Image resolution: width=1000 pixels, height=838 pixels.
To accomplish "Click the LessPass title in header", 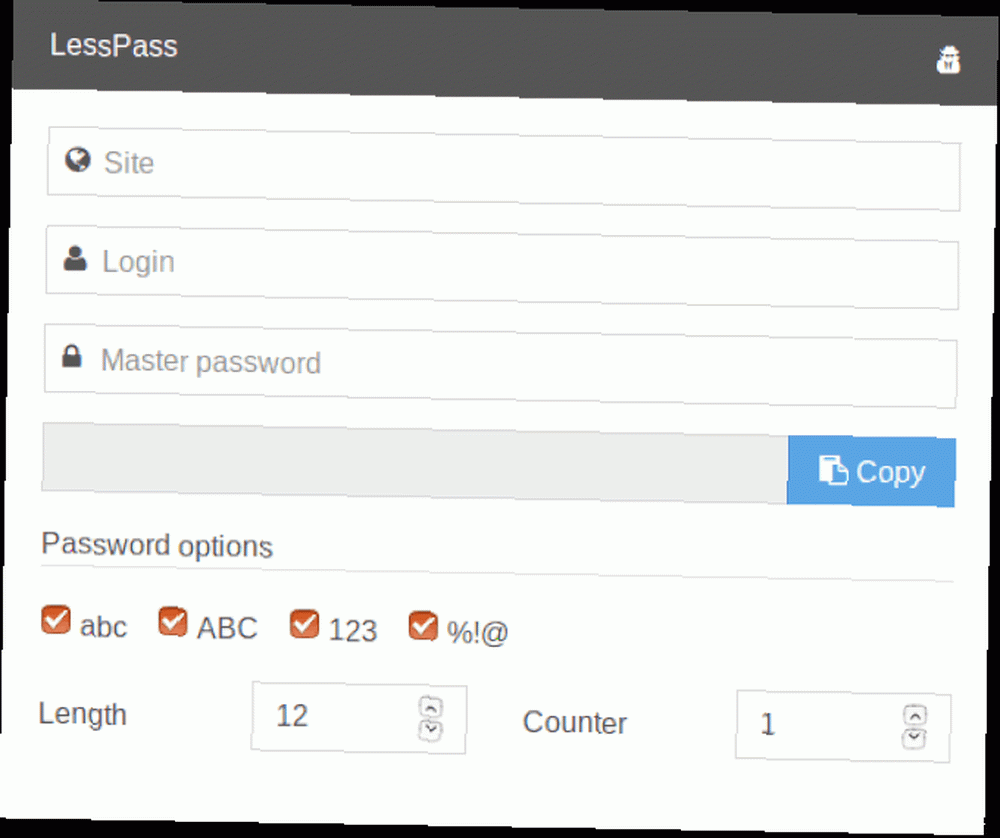I will click(x=114, y=46).
